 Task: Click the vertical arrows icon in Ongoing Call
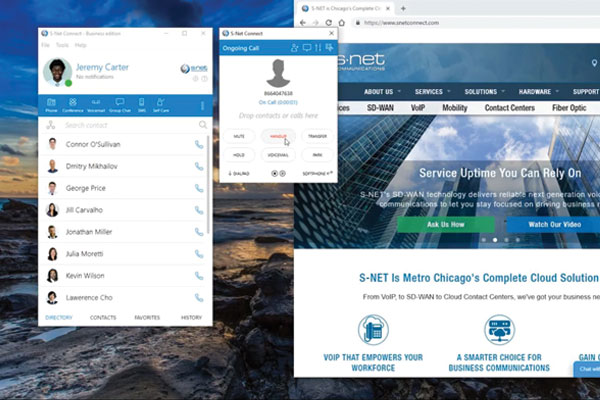coord(318,48)
